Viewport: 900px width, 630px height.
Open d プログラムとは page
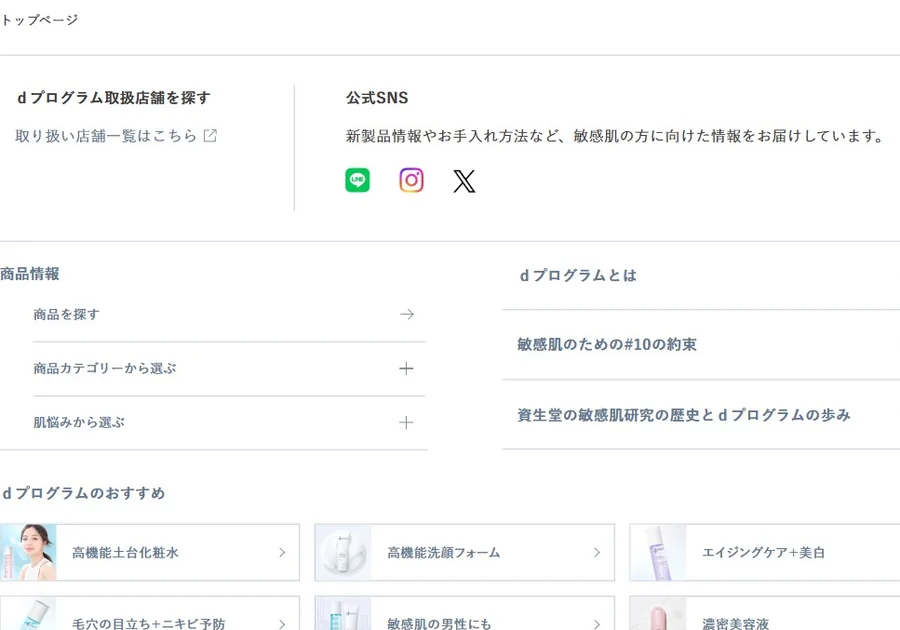pos(578,275)
